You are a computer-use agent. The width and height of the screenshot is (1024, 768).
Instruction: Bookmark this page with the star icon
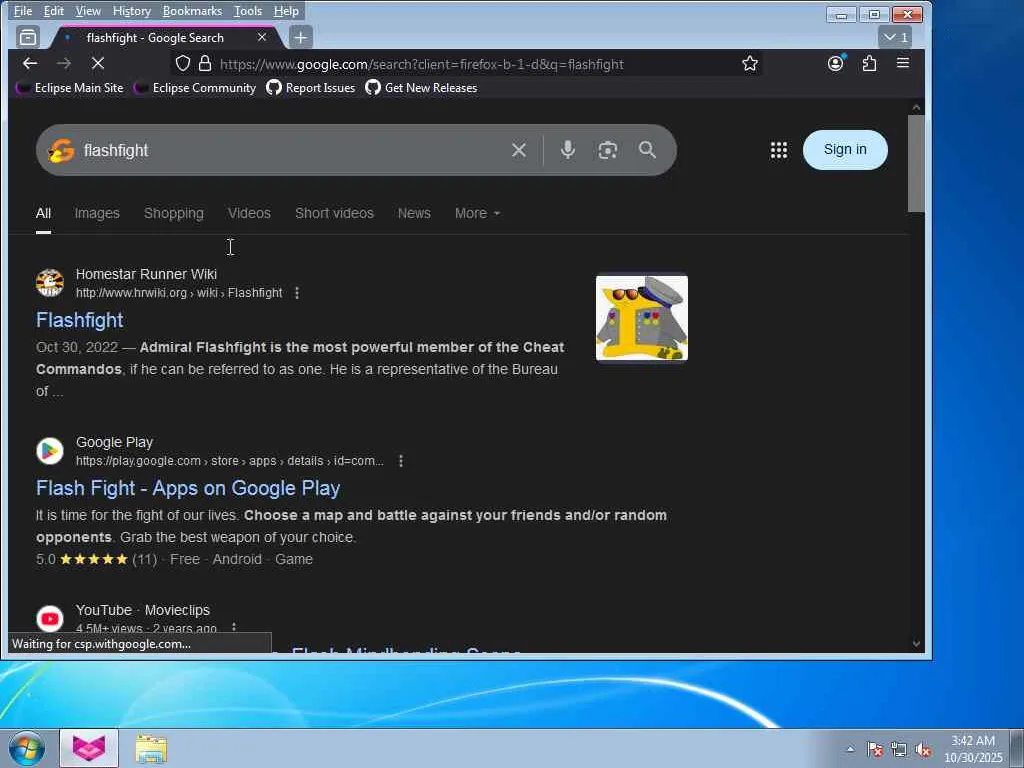pos(750,63)
